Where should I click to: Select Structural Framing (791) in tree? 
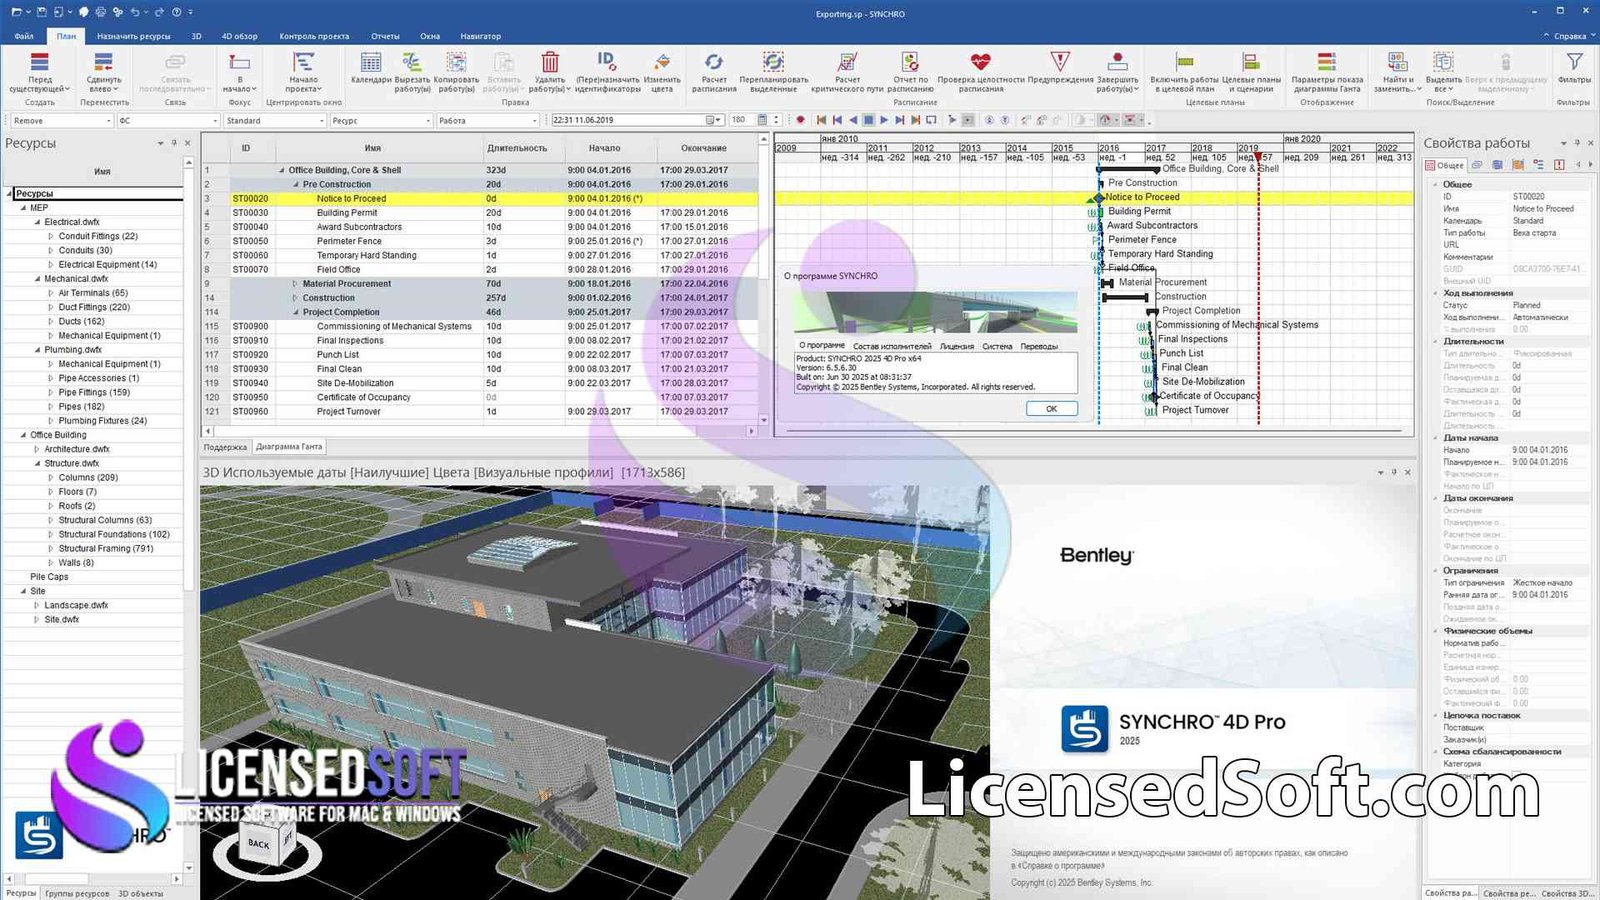pyautogui.click(x=106, y=548)
